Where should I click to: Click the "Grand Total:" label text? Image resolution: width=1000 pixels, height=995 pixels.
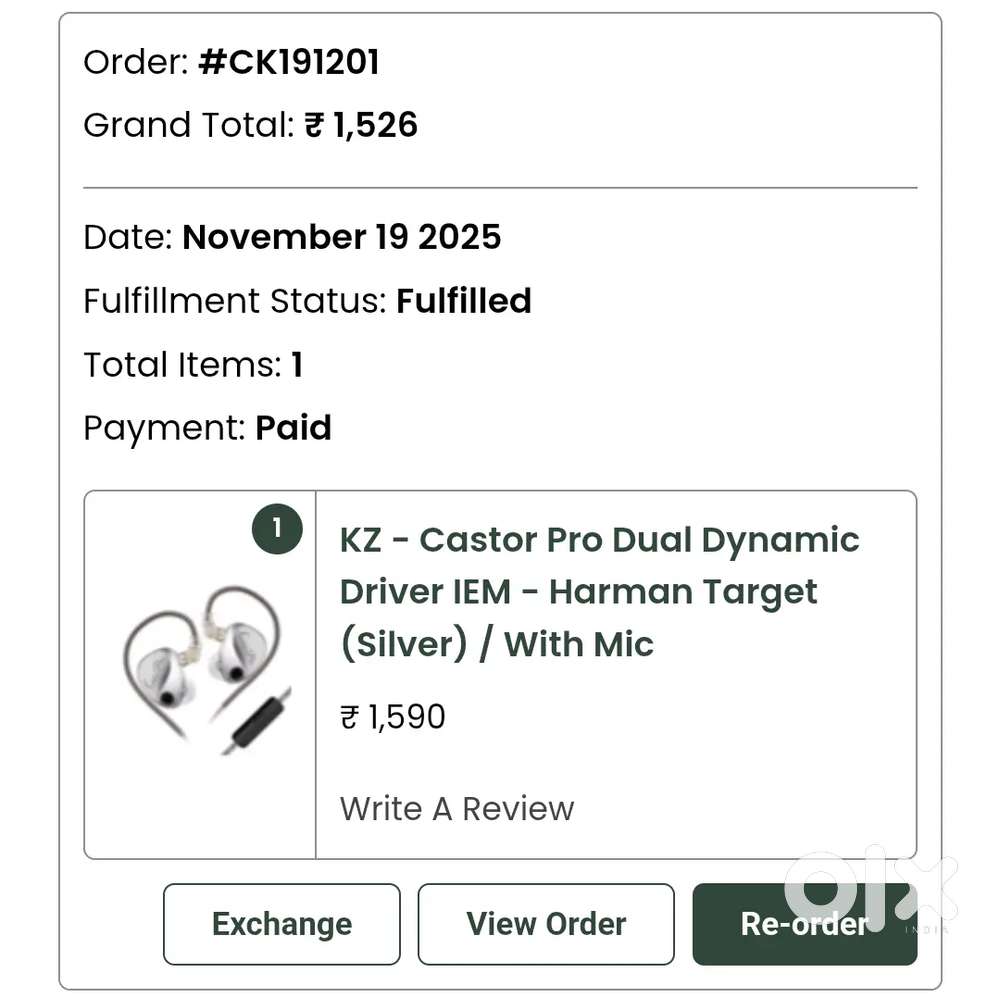189,125
